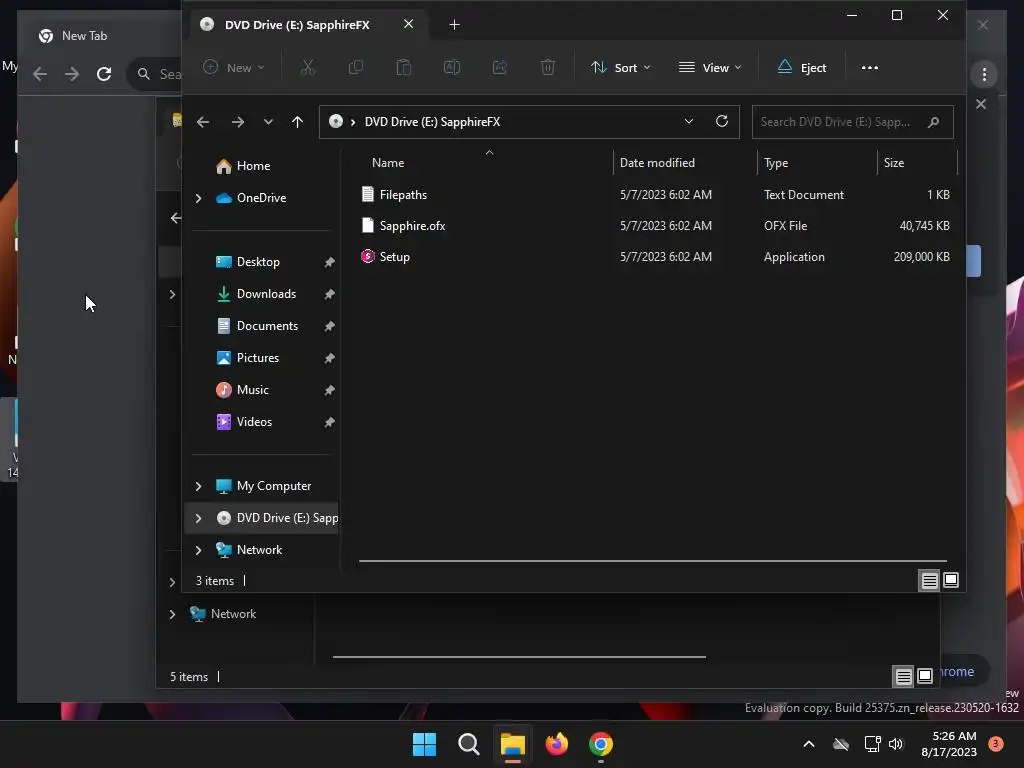1024x768 pixels.
Task: Open the Pictures quick access folder
Action: 257,358
